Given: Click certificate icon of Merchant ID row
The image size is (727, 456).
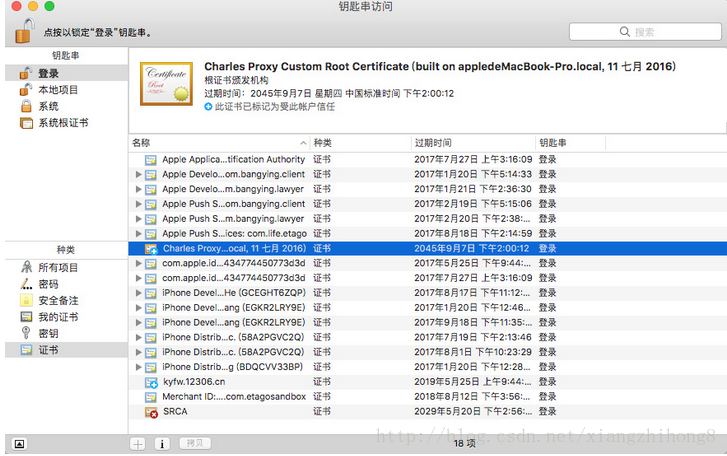Looking at the screenshot, I should (x=151, y=397).
